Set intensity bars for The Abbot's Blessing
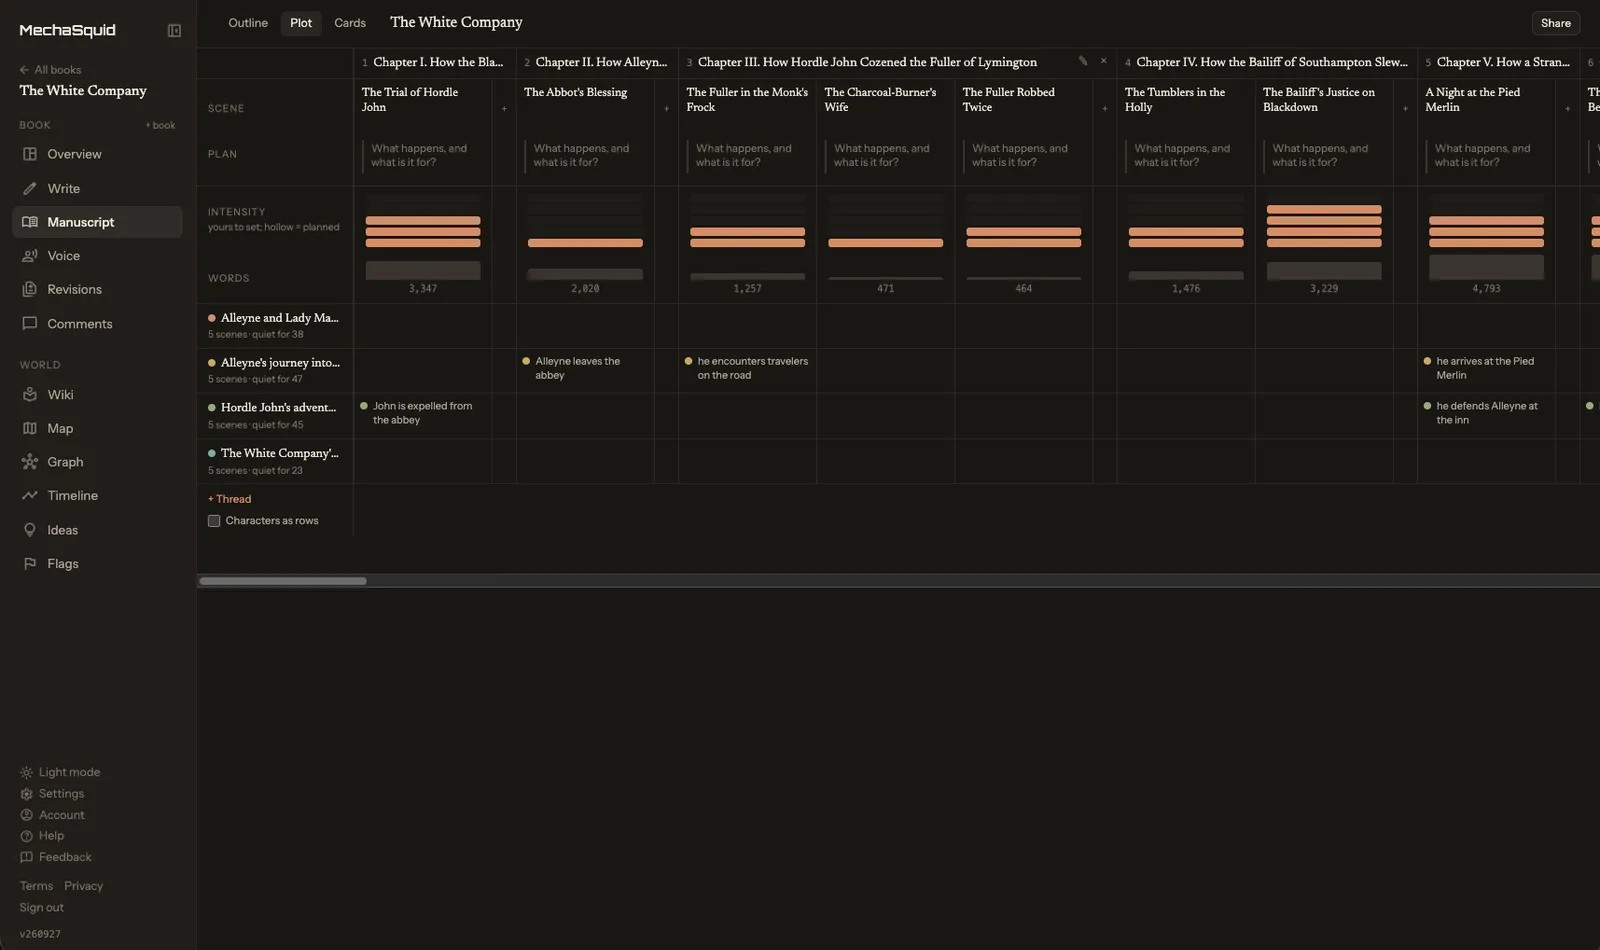This screenshot has height=950, width=1600. tap(585, 221)
